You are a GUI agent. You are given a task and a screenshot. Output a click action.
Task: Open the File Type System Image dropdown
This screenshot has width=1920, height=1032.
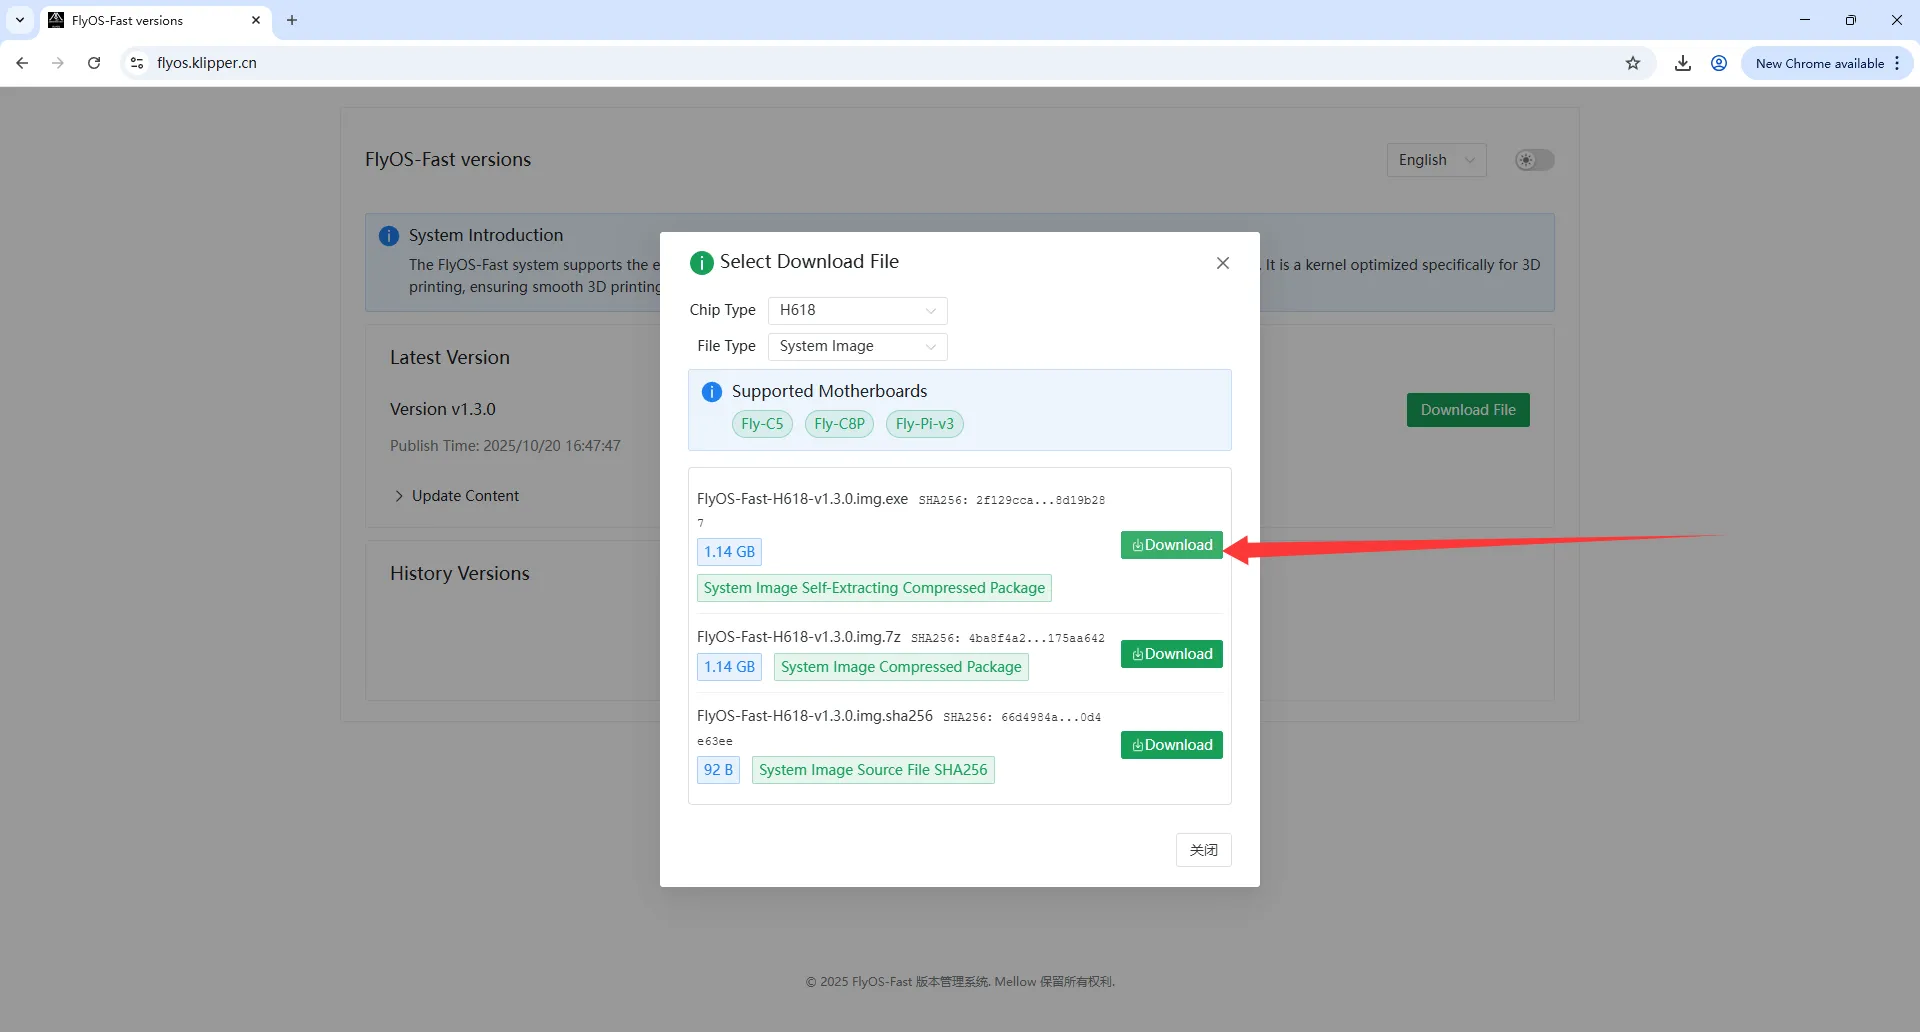tap(857, 346)
